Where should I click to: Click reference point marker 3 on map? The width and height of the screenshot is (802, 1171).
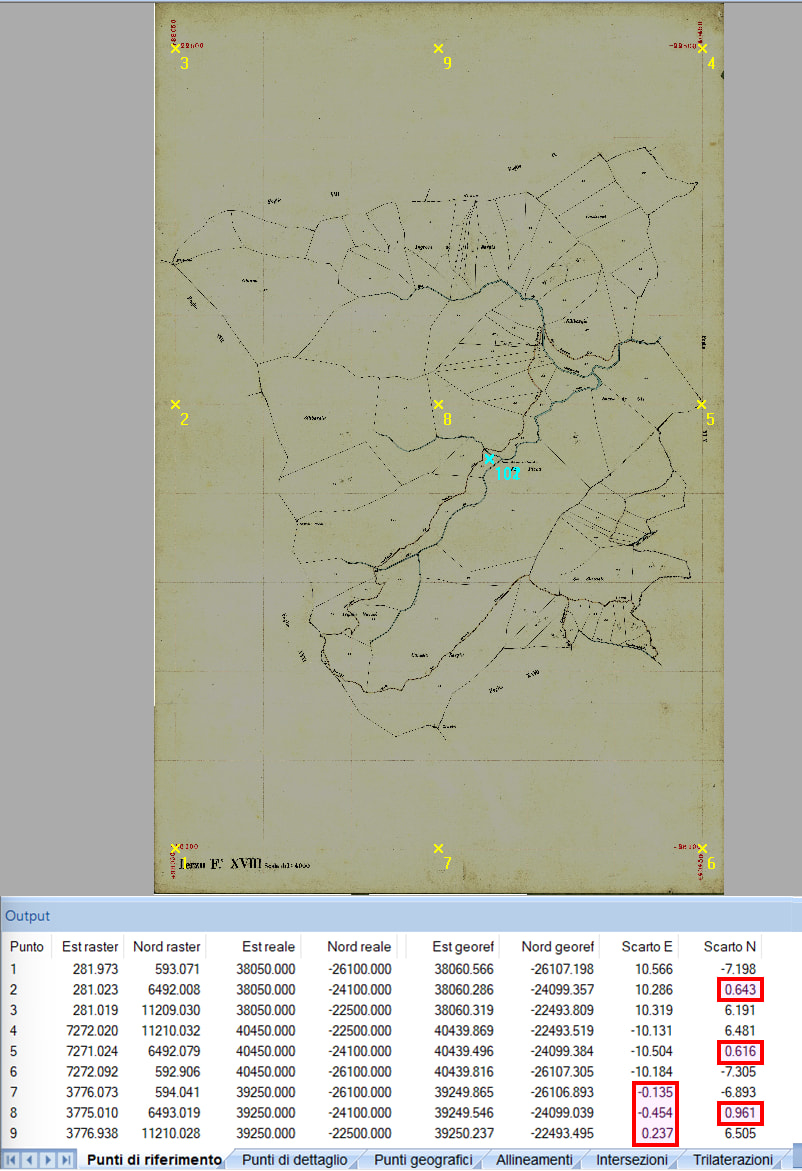(x=176, y=48)
